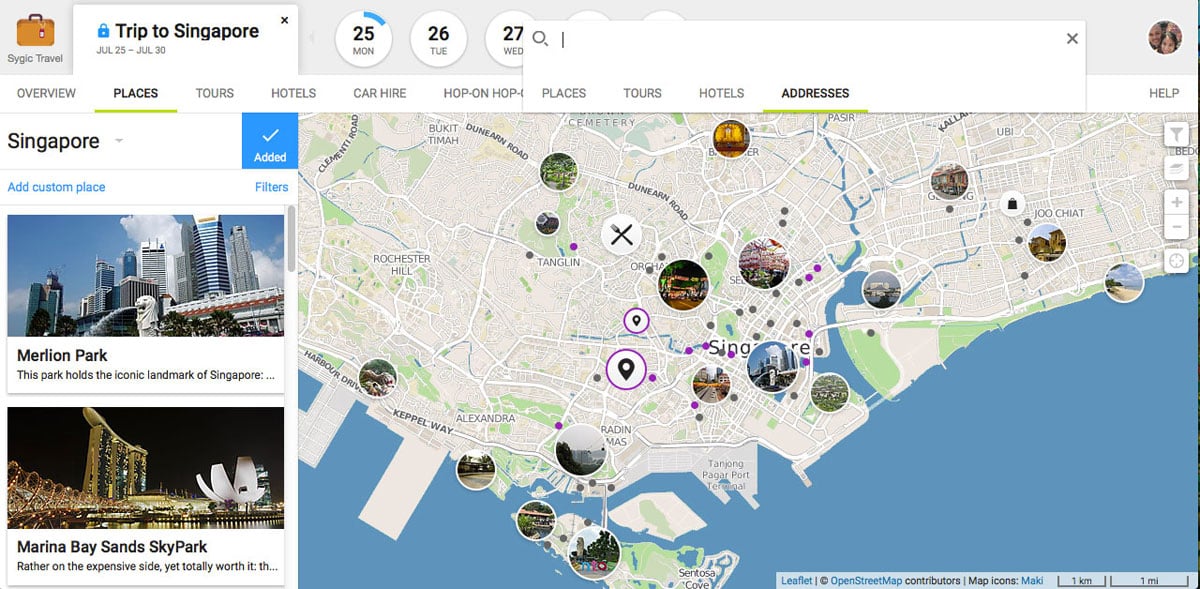
Task: Open the map layers icon
Action: [1177, 168]
